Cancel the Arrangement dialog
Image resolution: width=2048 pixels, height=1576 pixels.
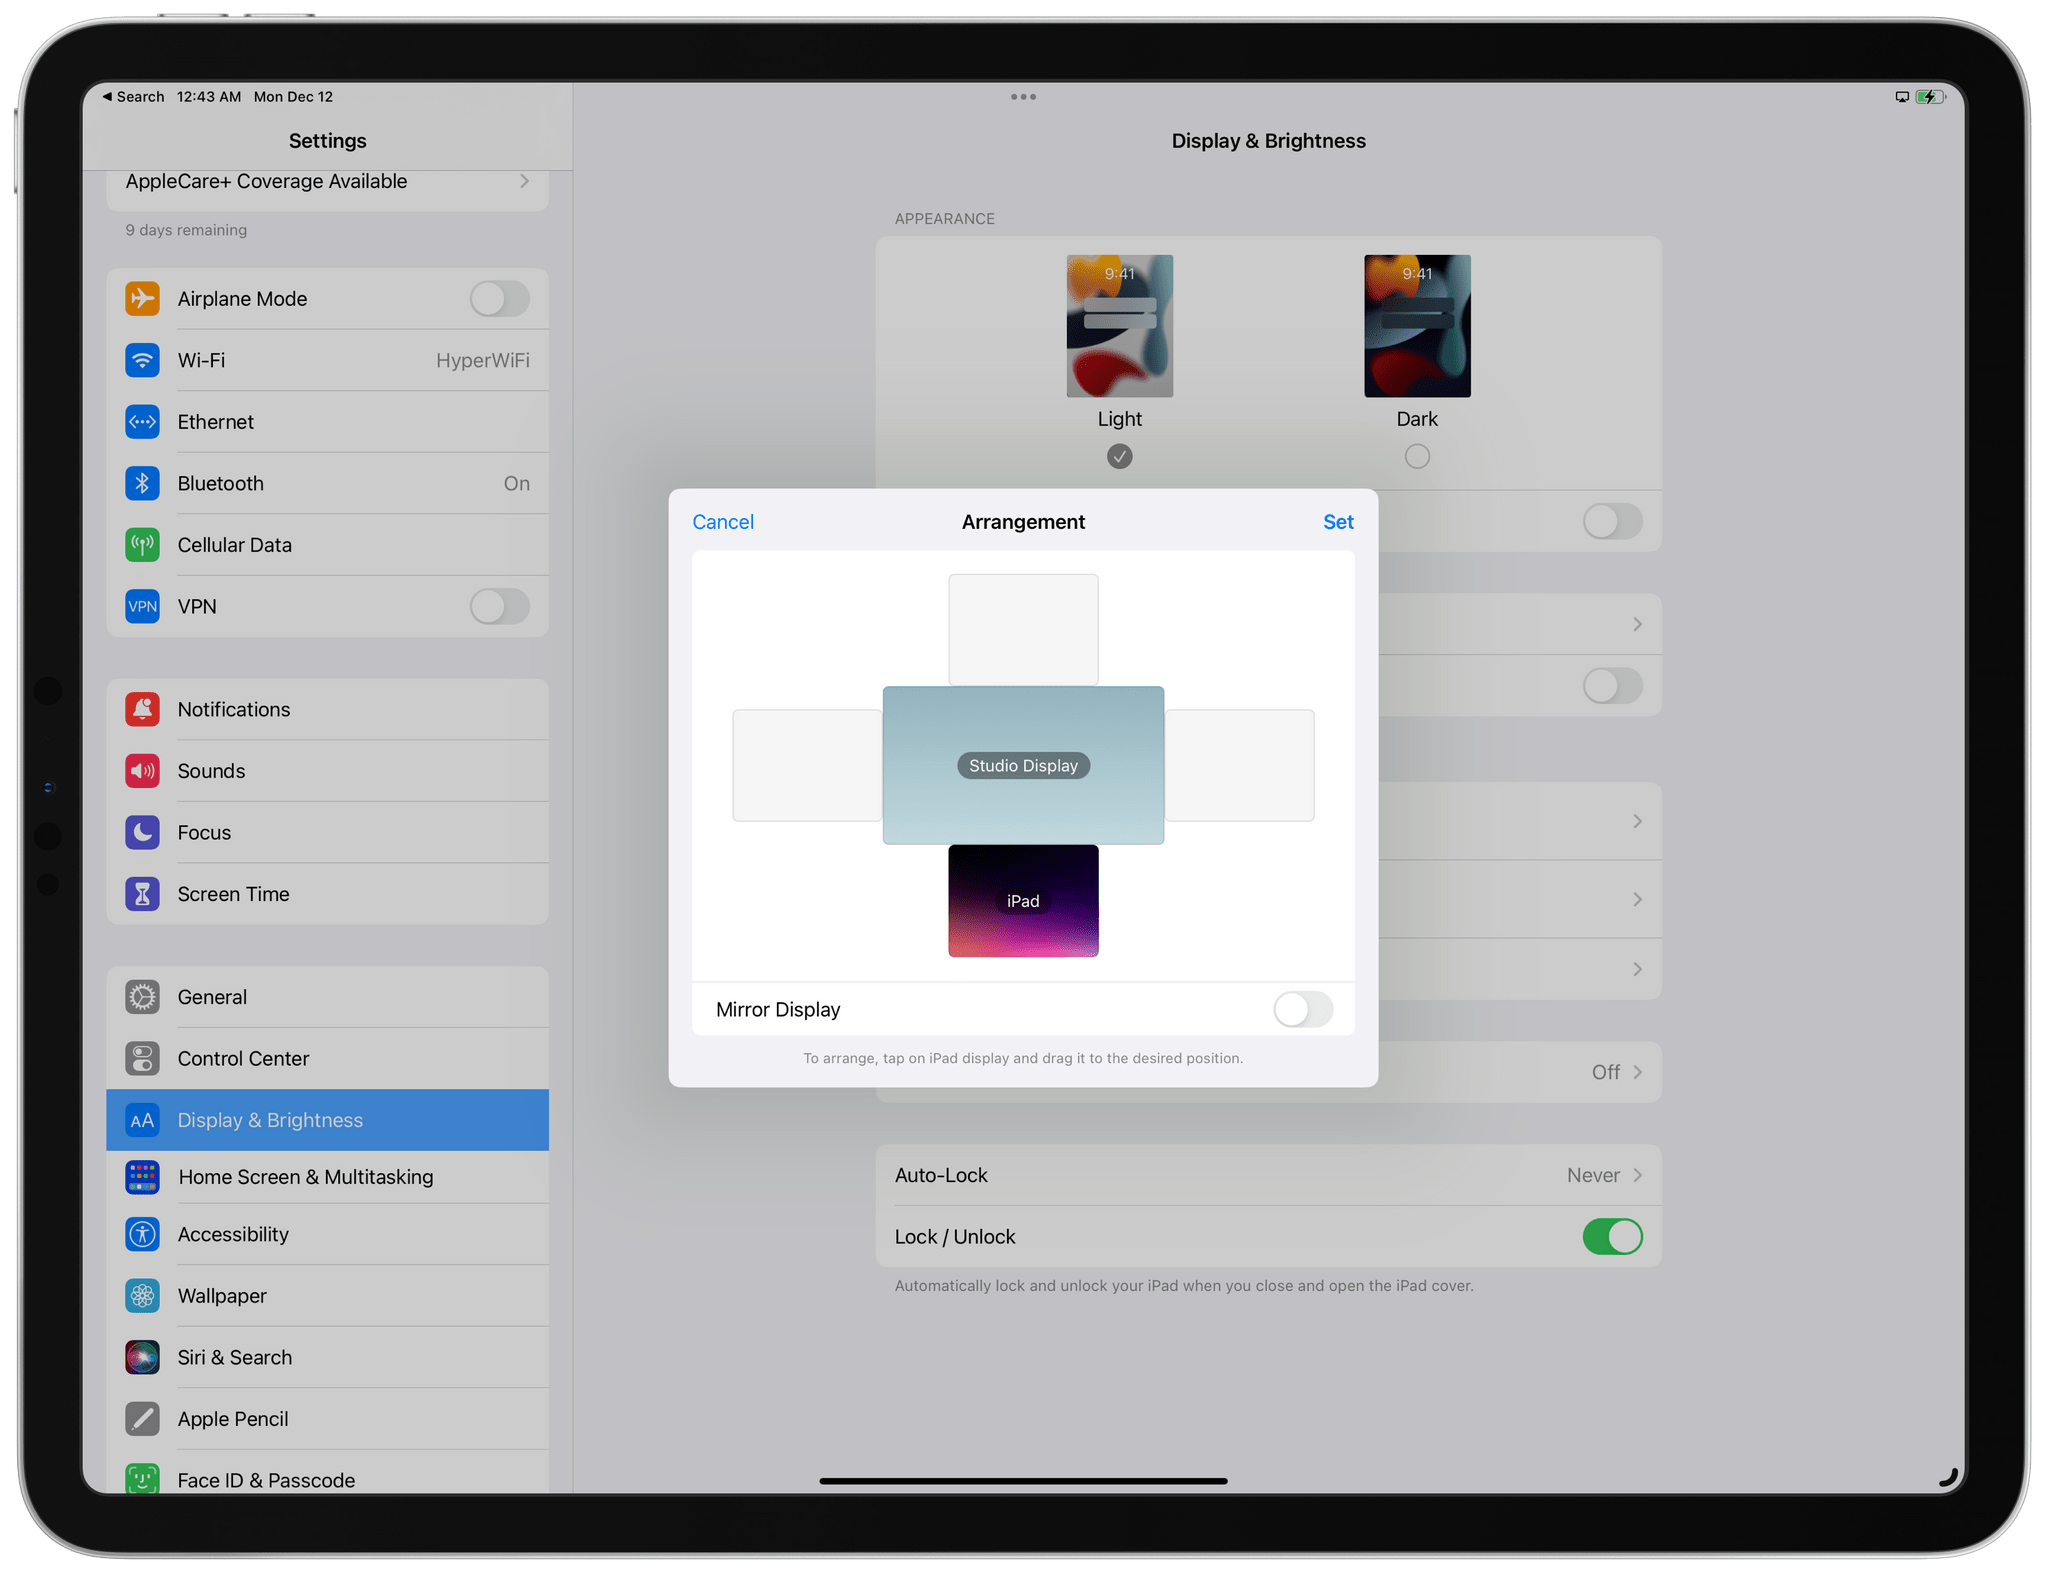[x=723, y=522]
